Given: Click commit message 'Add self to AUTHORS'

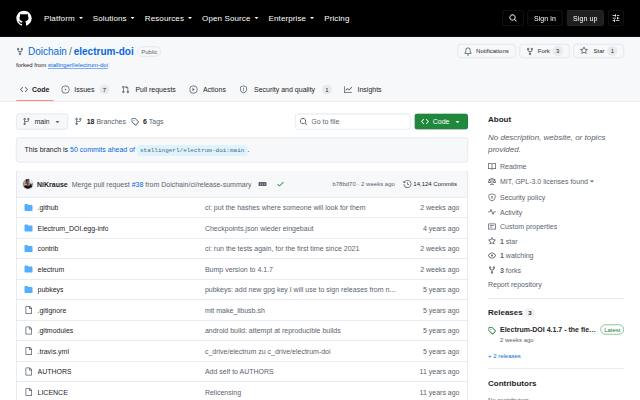Looking at the screenshot, I should click(239, 371).
